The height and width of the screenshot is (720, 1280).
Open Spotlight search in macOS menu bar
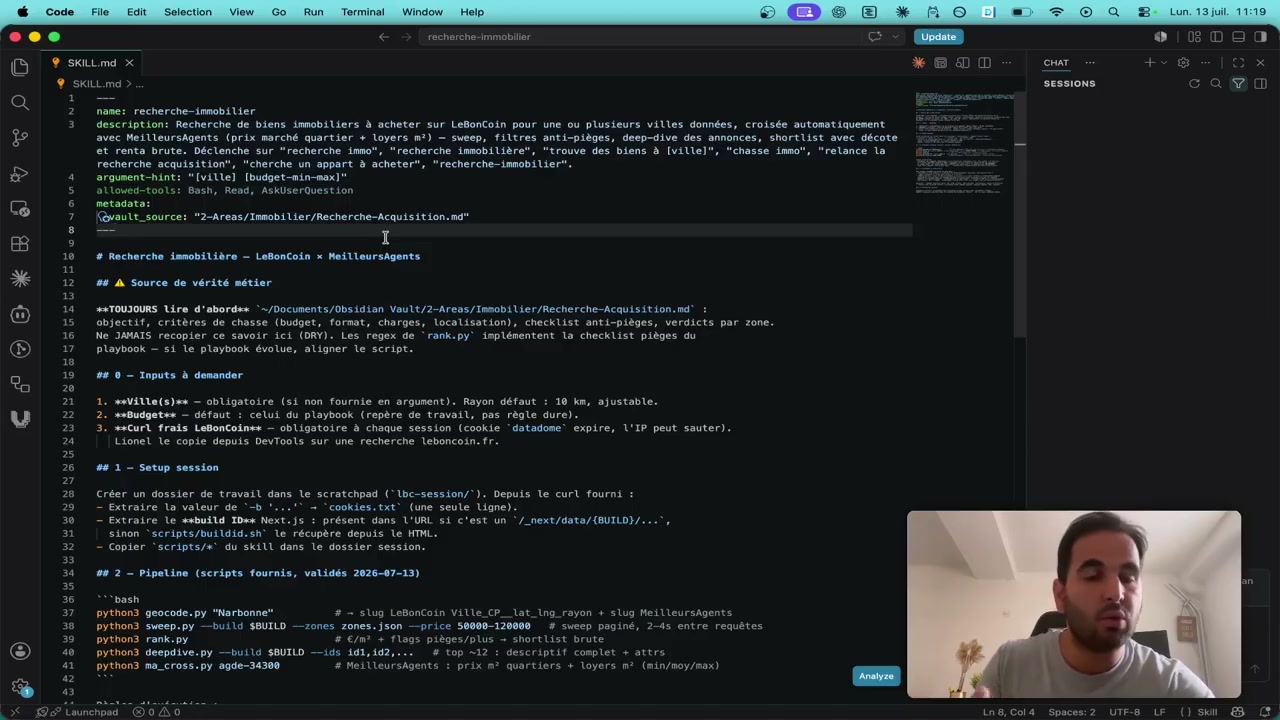(x=1114, y=12)
